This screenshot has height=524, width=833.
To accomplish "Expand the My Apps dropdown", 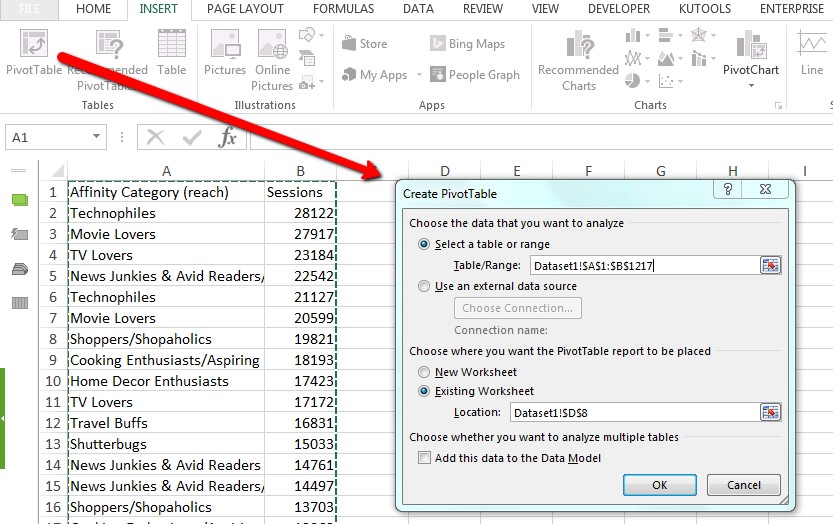I will click(x=416, y=75).
